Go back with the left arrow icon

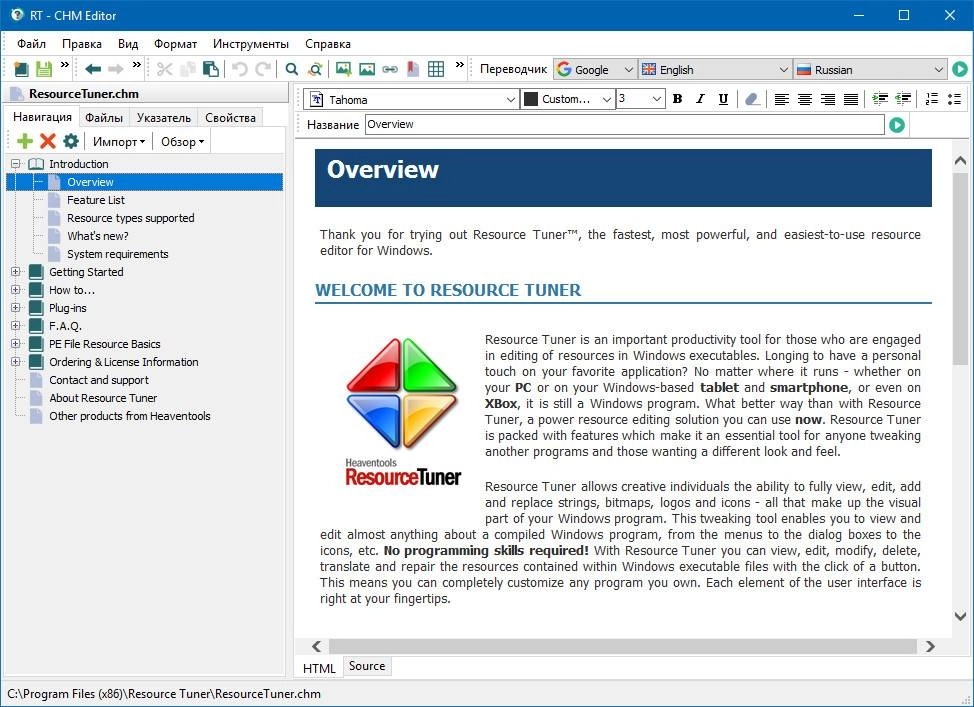pos(93,69)
